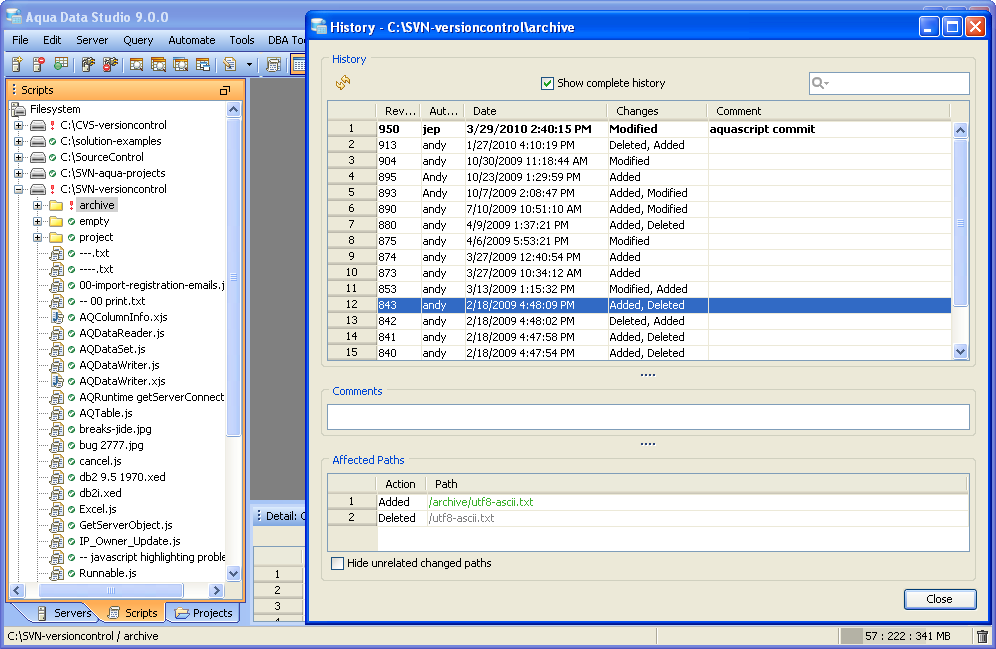Expand C:\CVS-versioncontrol tree node
Image resolution: width=996 pixels, height=649 pixels.
click(x=18, y=125)
